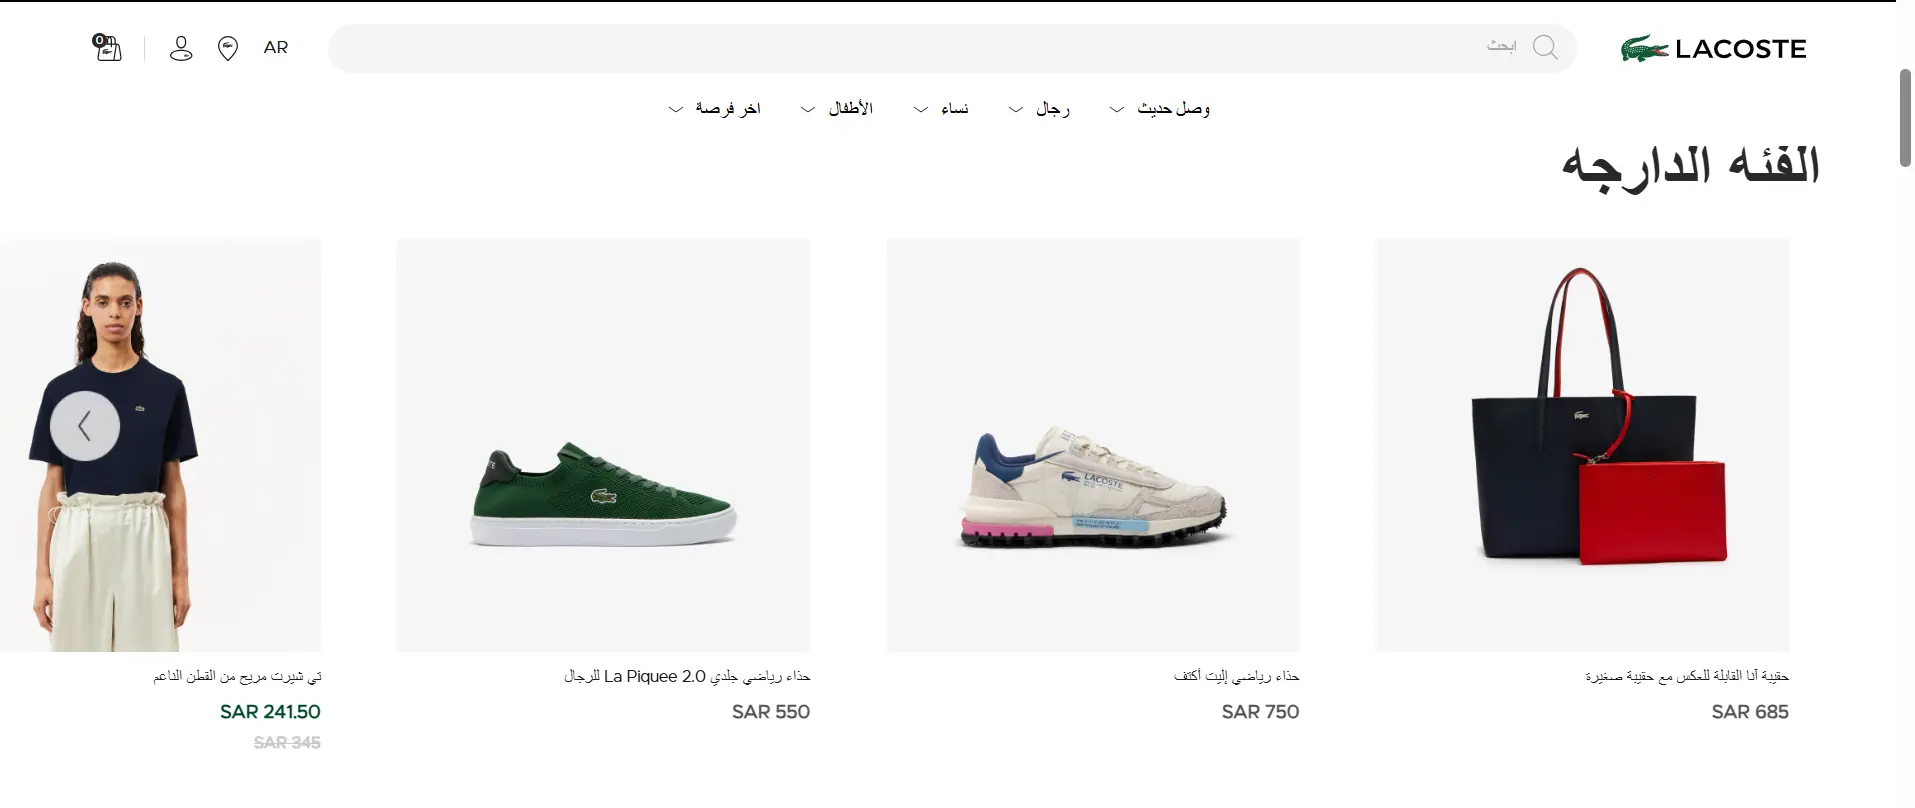
Task: Expand the وصل حديث menu chevron
Action: click(x=1117, y=109)
